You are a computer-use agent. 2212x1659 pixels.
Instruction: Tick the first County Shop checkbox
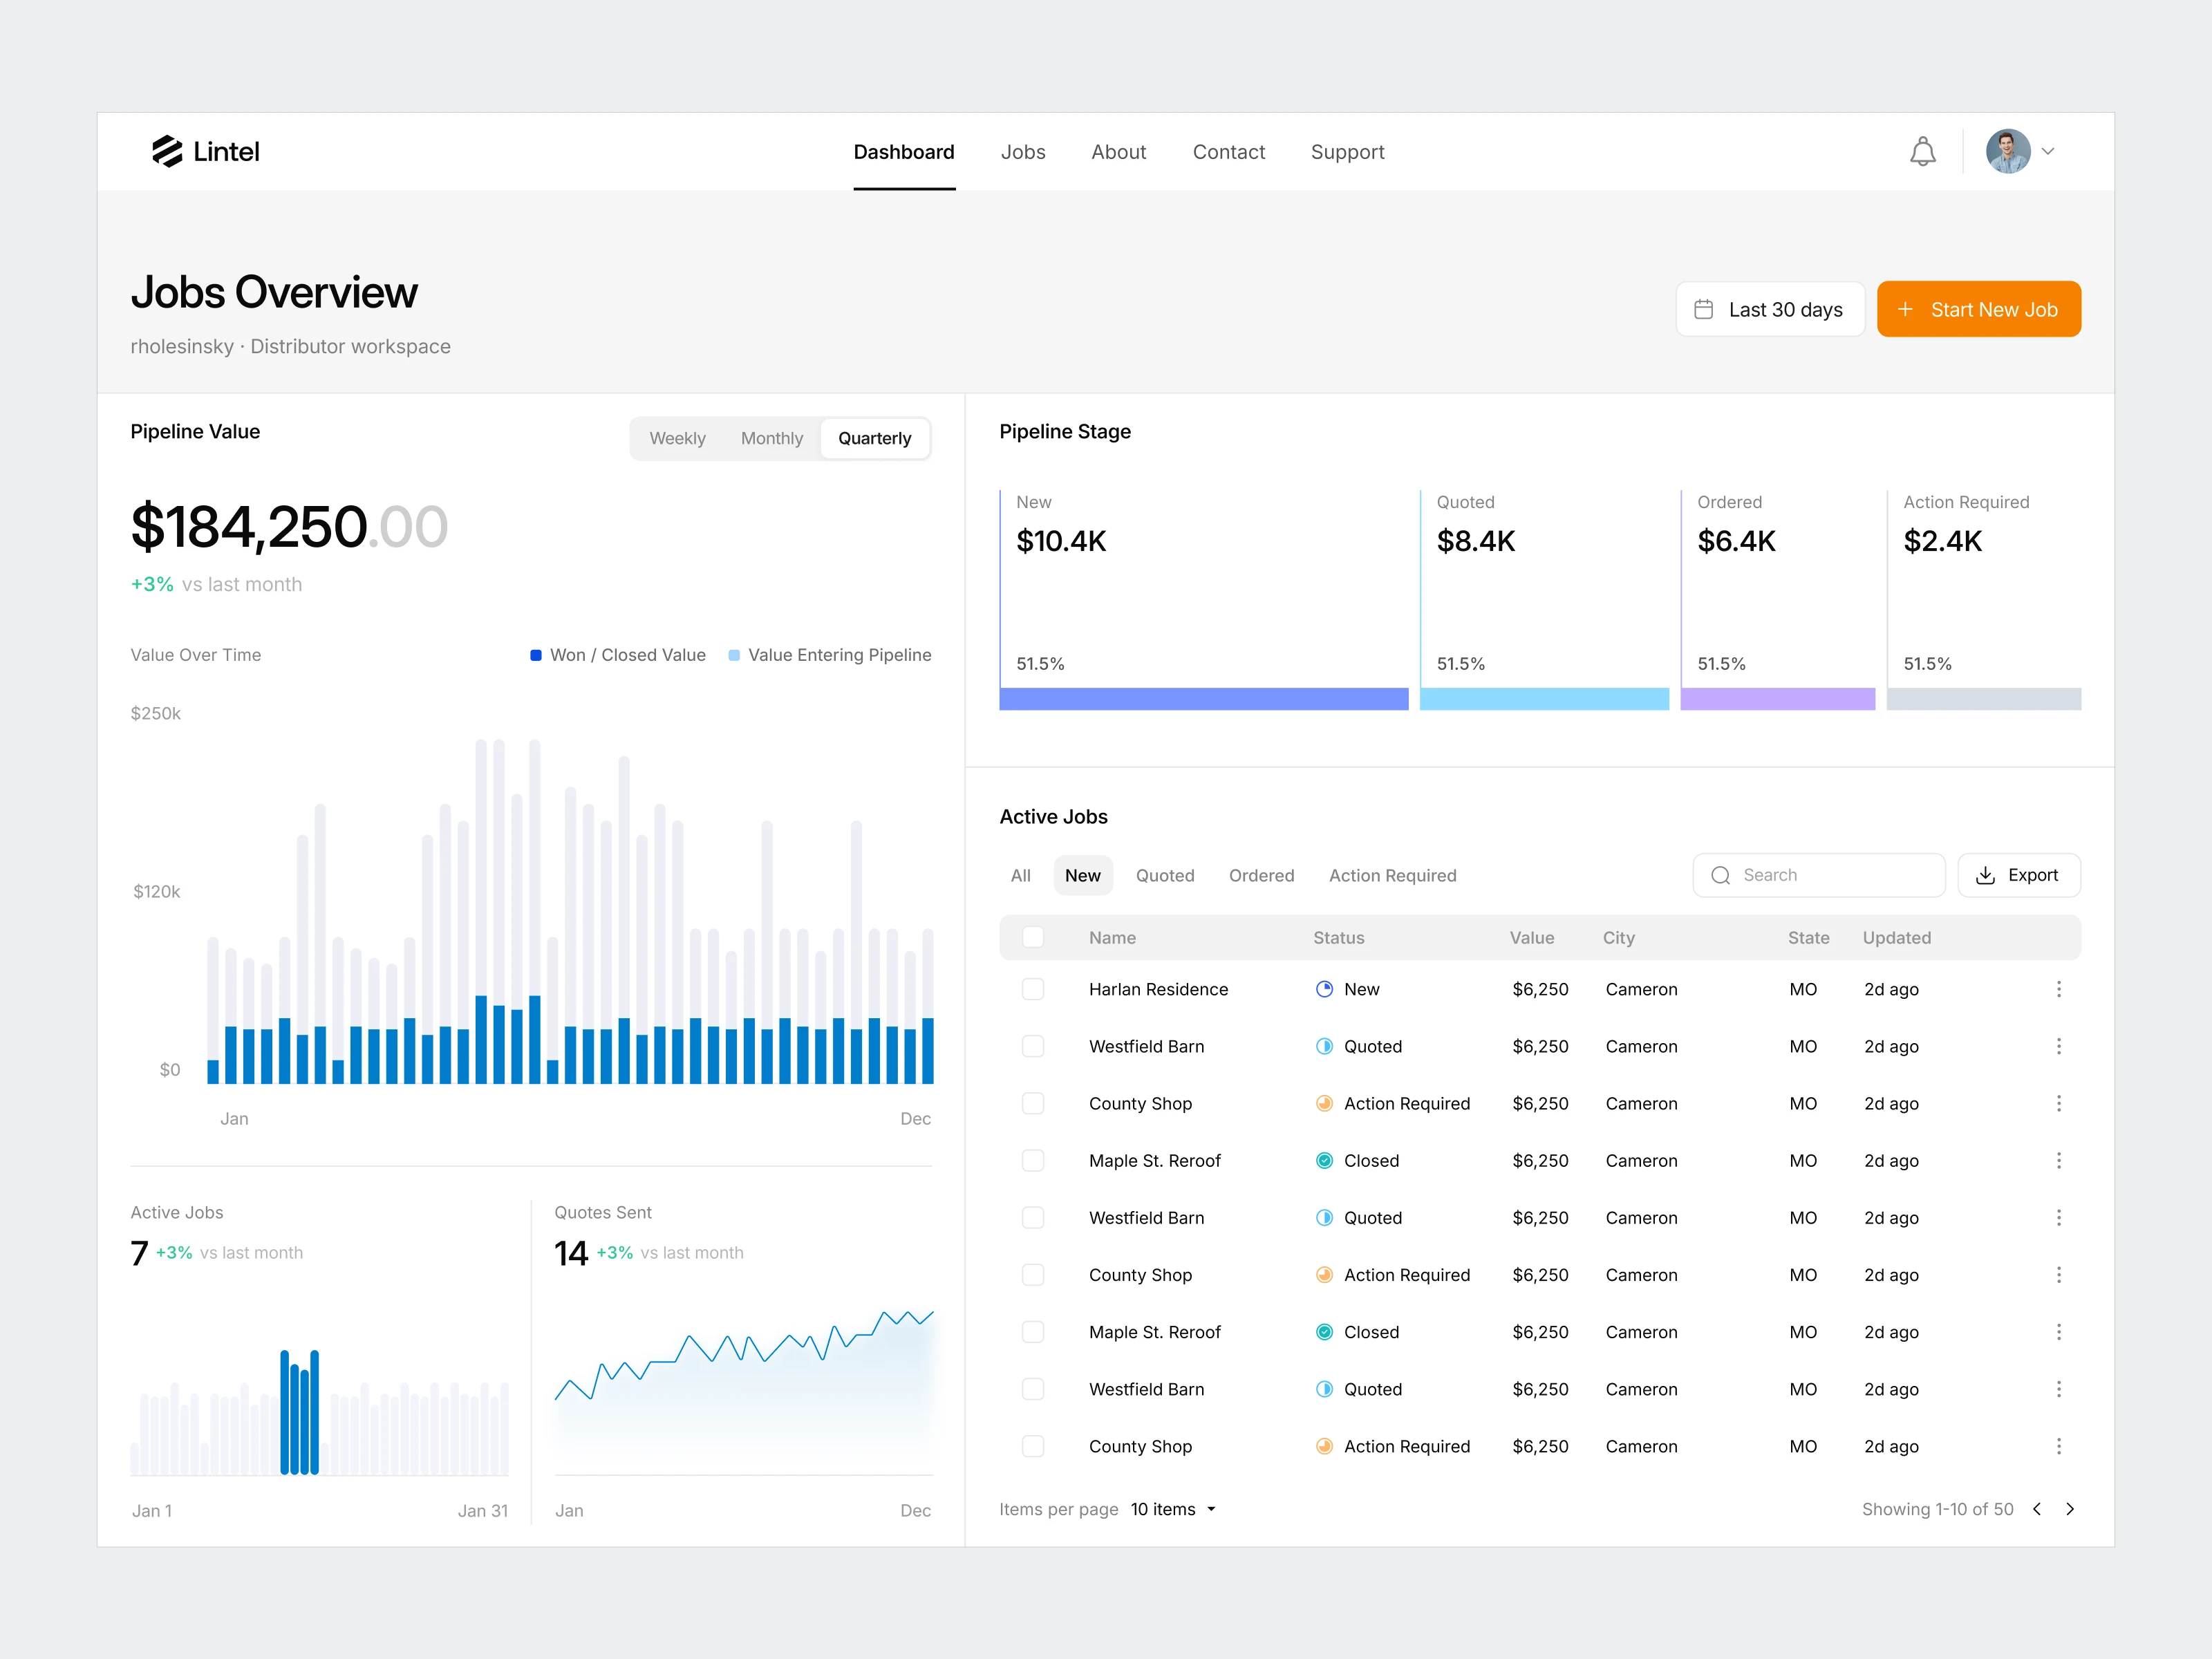coord(1033,1103)
